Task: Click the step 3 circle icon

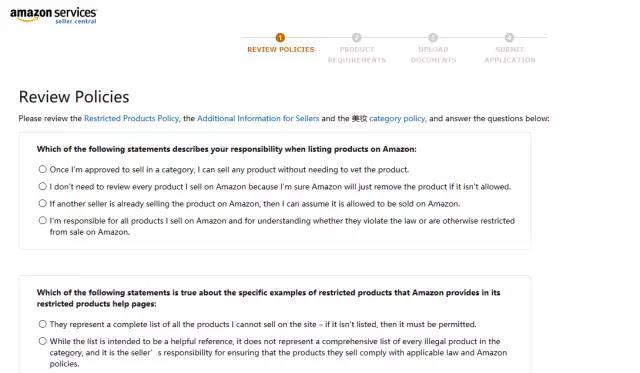Action: [x=433, y=38]
